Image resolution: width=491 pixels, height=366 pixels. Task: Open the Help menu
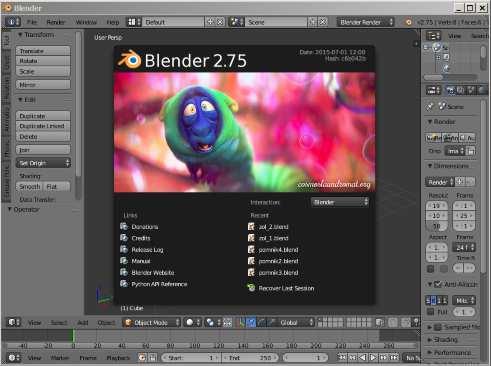(x=113, y=22)
